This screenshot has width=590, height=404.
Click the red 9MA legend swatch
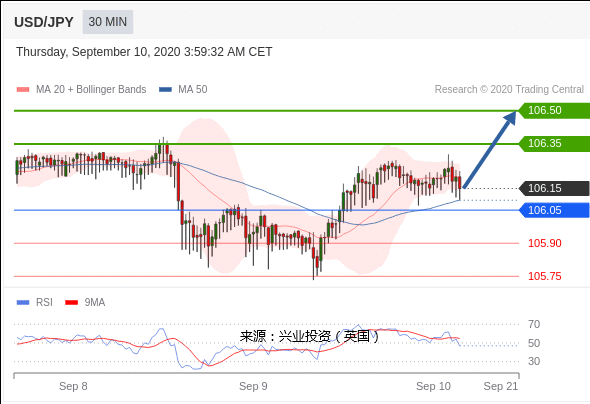71,302
